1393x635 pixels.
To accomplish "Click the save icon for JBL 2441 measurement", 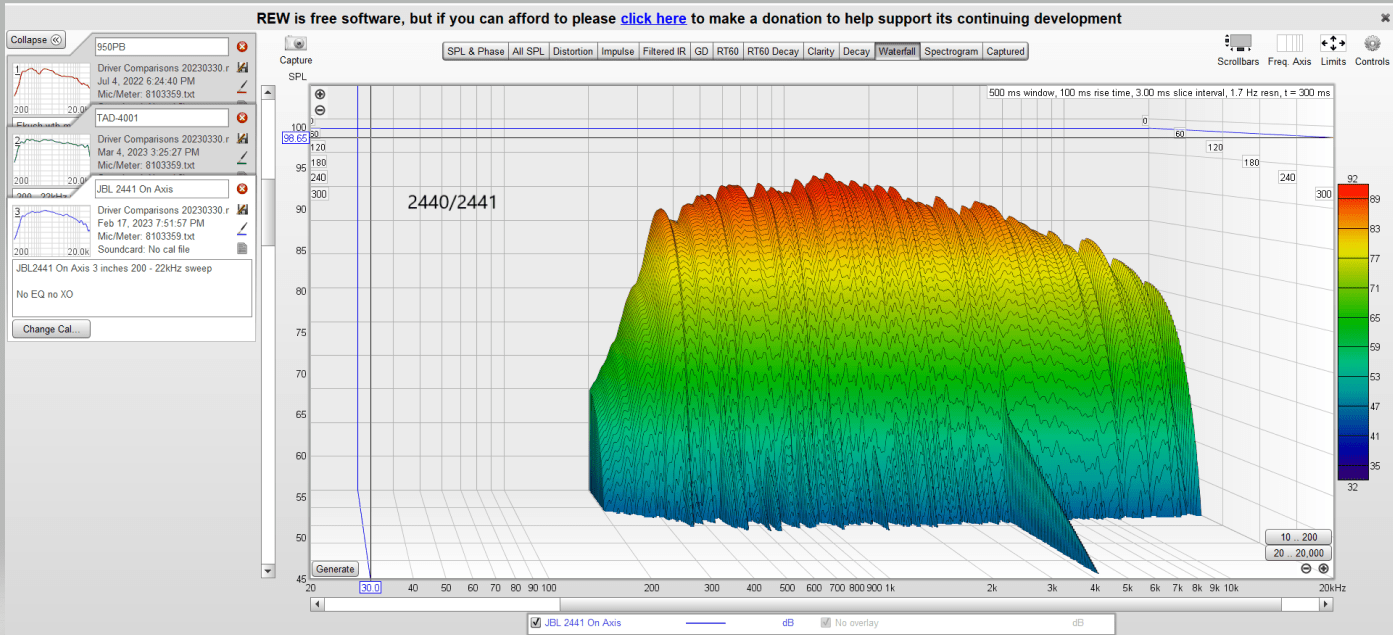I will (242, 210).
